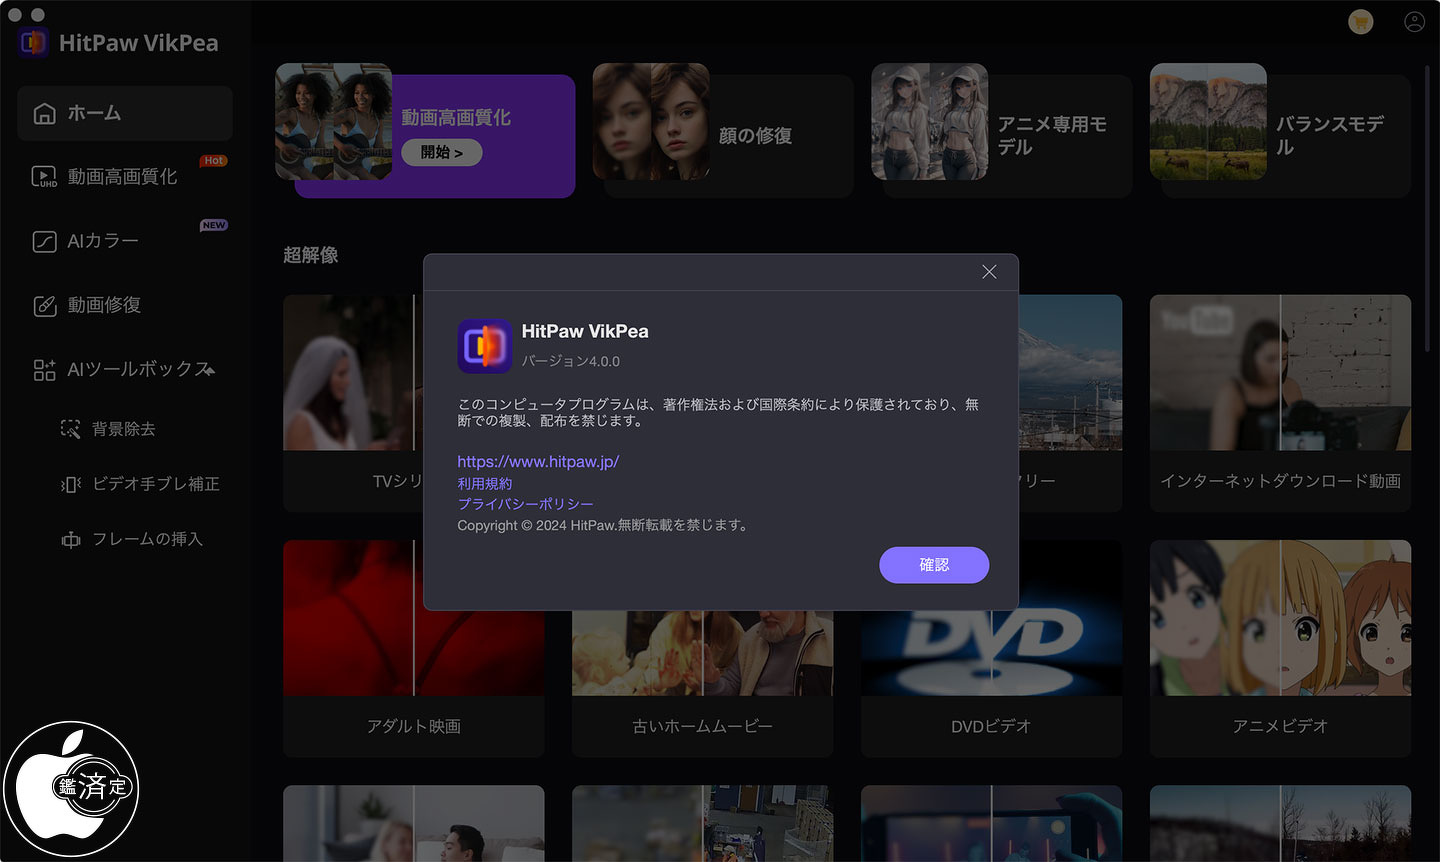Image resolution: width=1440 pixels, height=862 pixels.
Task: Select the 古いホームムービー thumbnail
Action: pos(702,653)
